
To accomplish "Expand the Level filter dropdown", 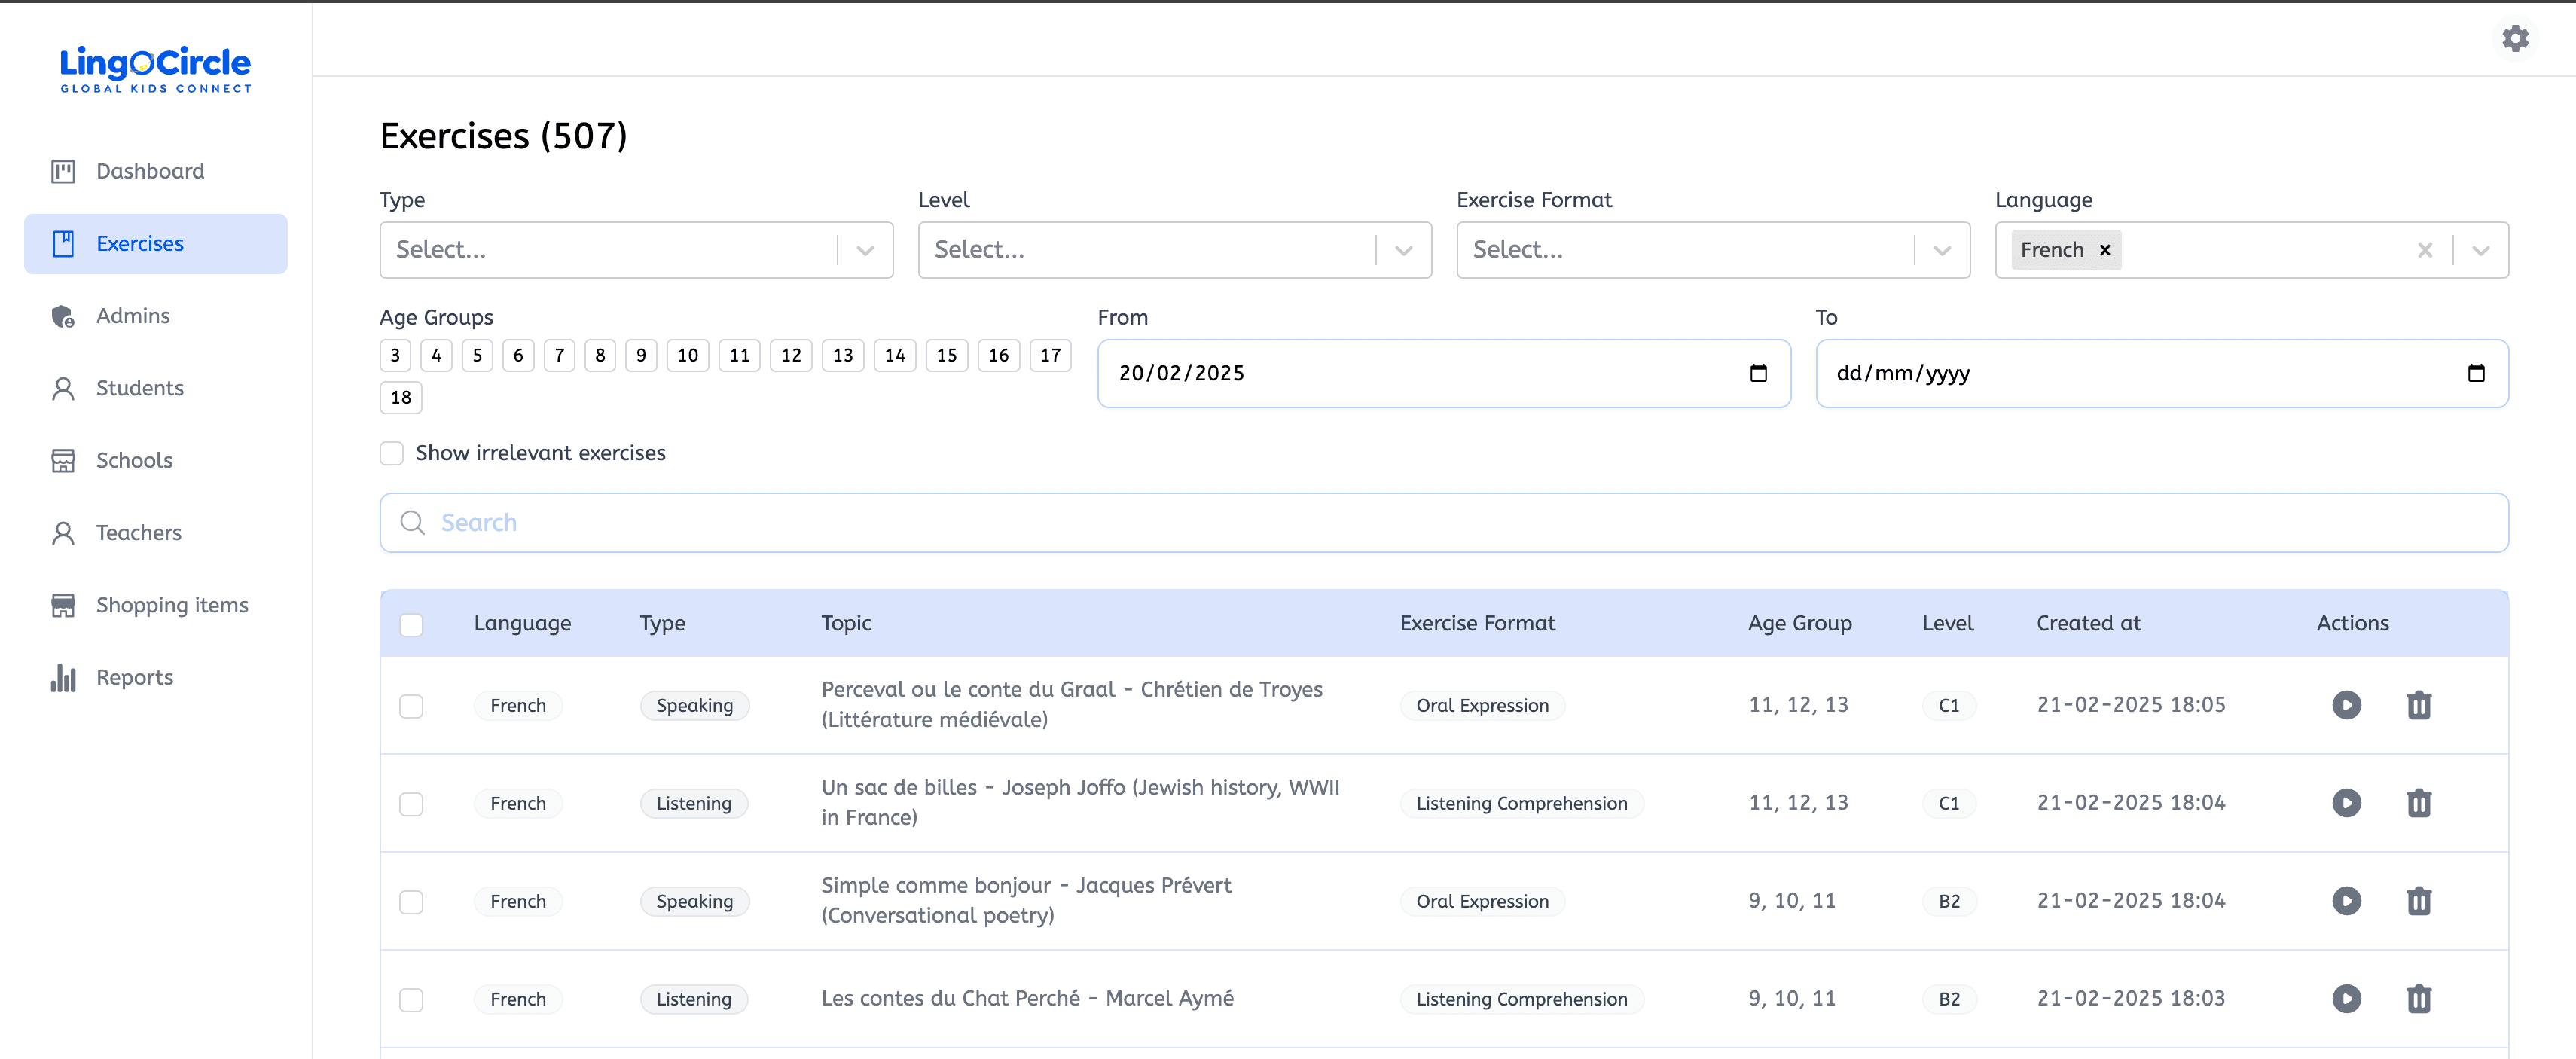I will tap(1403, 250).
